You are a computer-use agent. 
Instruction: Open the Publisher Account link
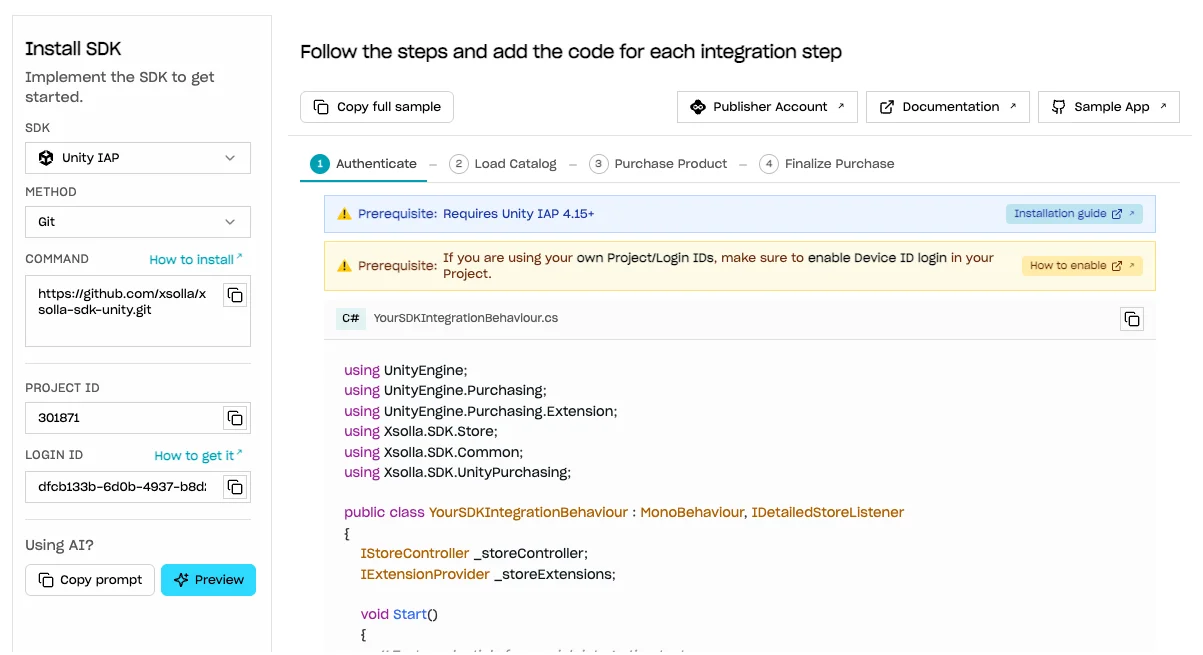(767, 107)
